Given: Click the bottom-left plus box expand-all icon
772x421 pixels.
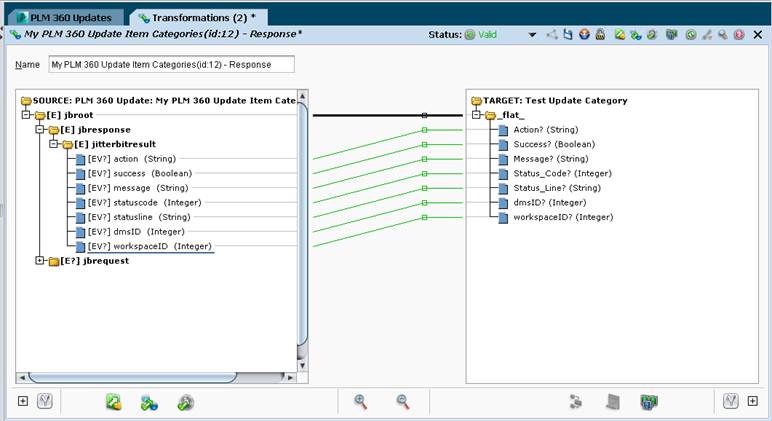Looking at the screenshot, I should 23,401.
